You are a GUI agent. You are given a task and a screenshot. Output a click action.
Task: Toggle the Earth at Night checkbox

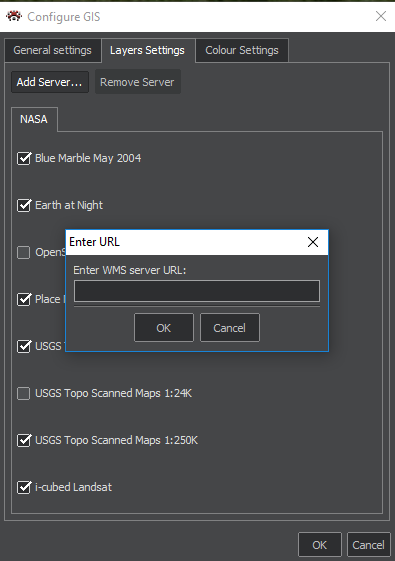(24, 205)
